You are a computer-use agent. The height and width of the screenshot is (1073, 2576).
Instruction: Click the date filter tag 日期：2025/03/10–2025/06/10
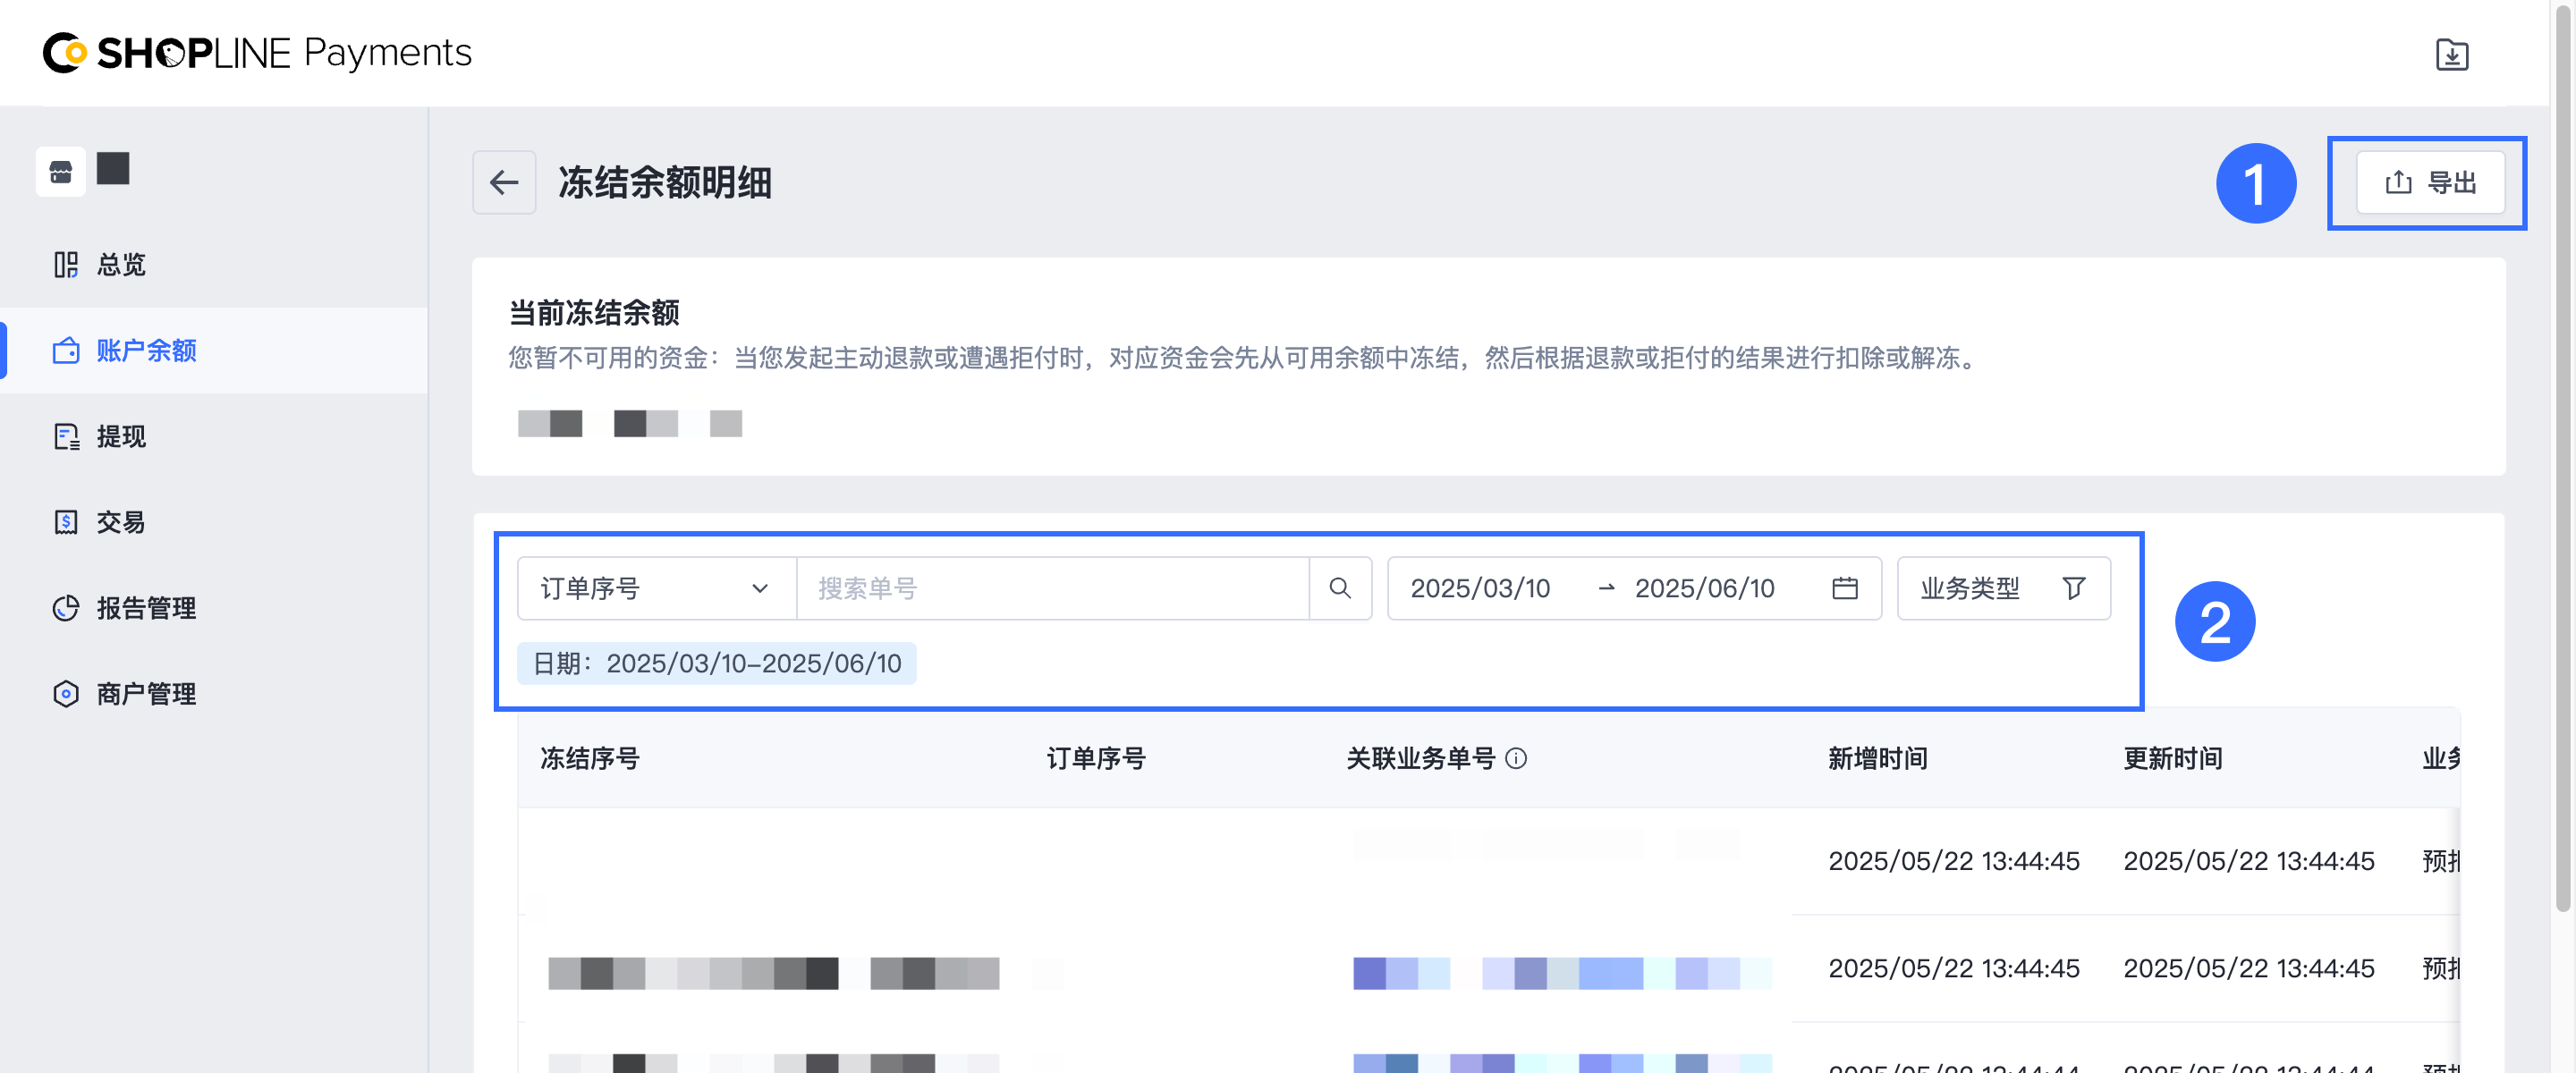[x=716, y=663]
